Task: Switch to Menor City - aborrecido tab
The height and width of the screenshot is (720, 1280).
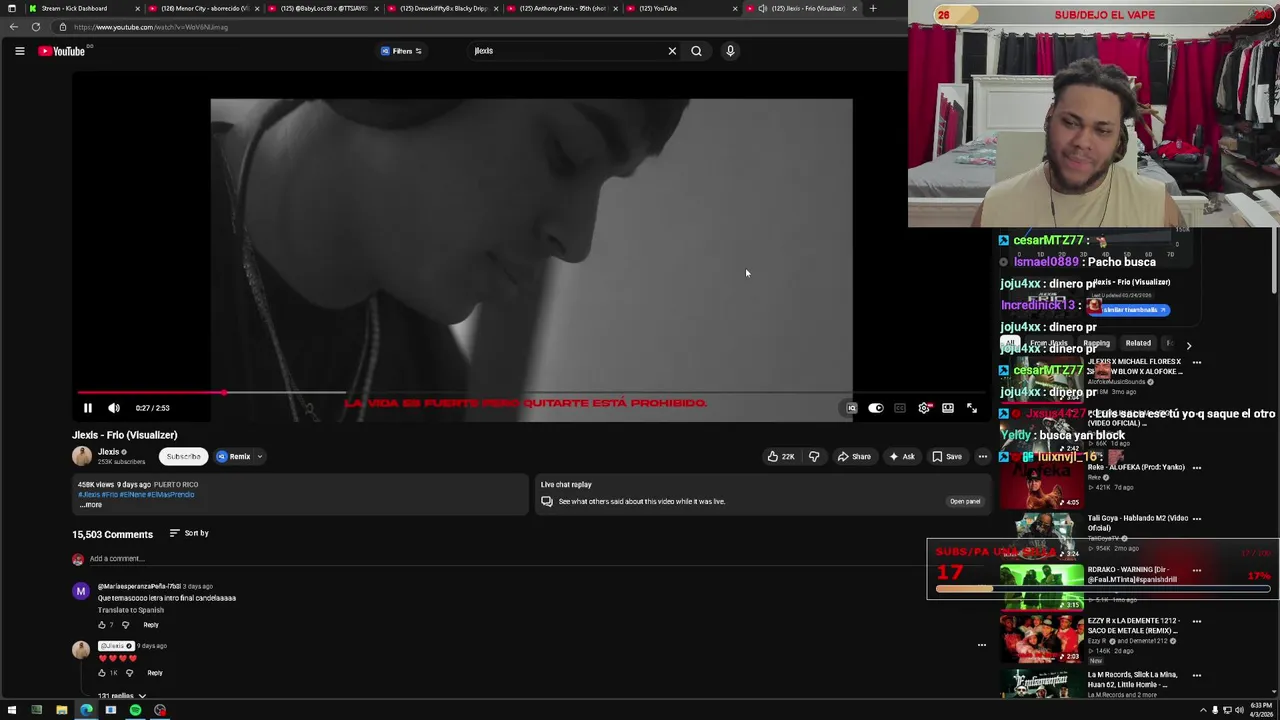Action: (x=205, y=8)
